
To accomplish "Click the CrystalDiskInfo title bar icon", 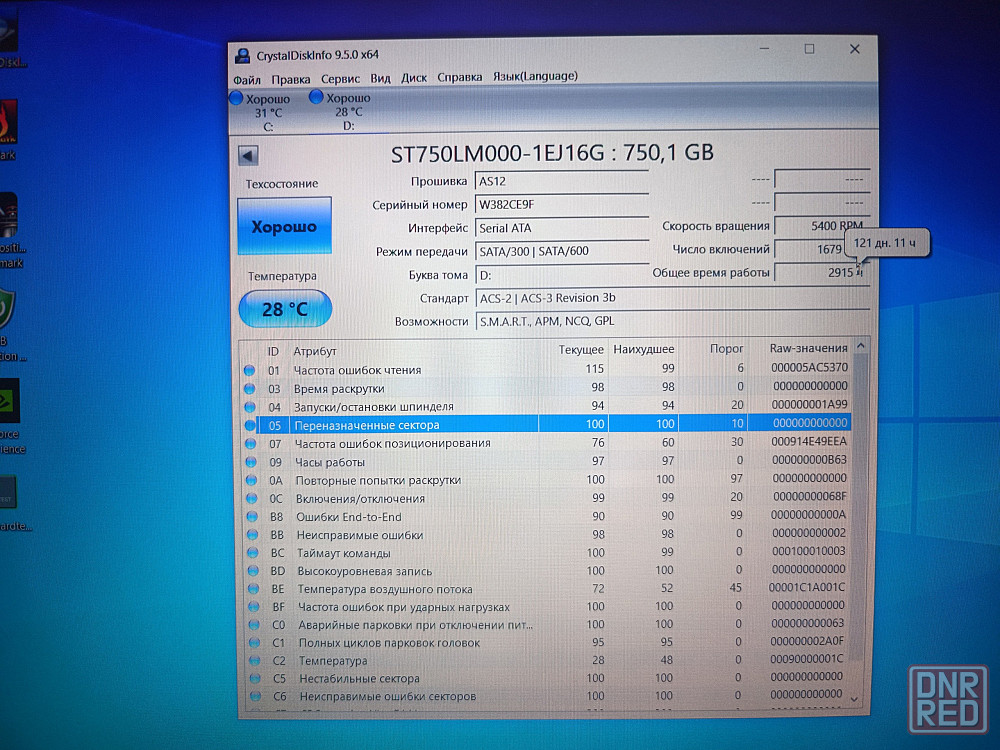I will click(x=242, y=56).
